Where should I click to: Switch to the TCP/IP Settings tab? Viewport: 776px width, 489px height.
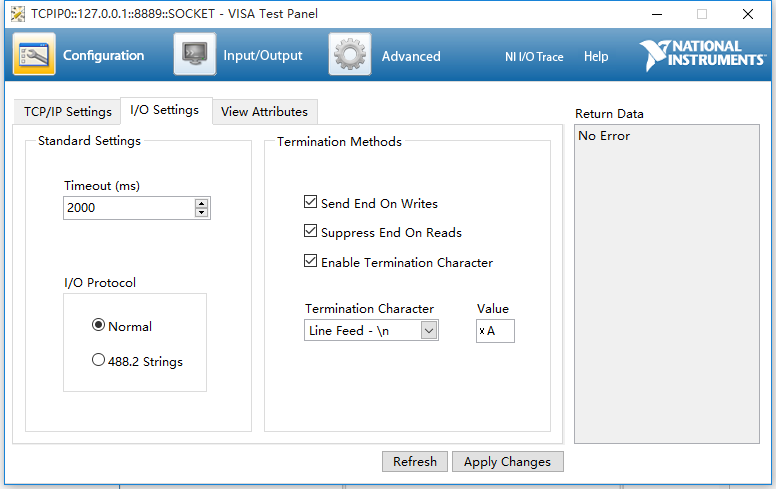pos(68,111)
